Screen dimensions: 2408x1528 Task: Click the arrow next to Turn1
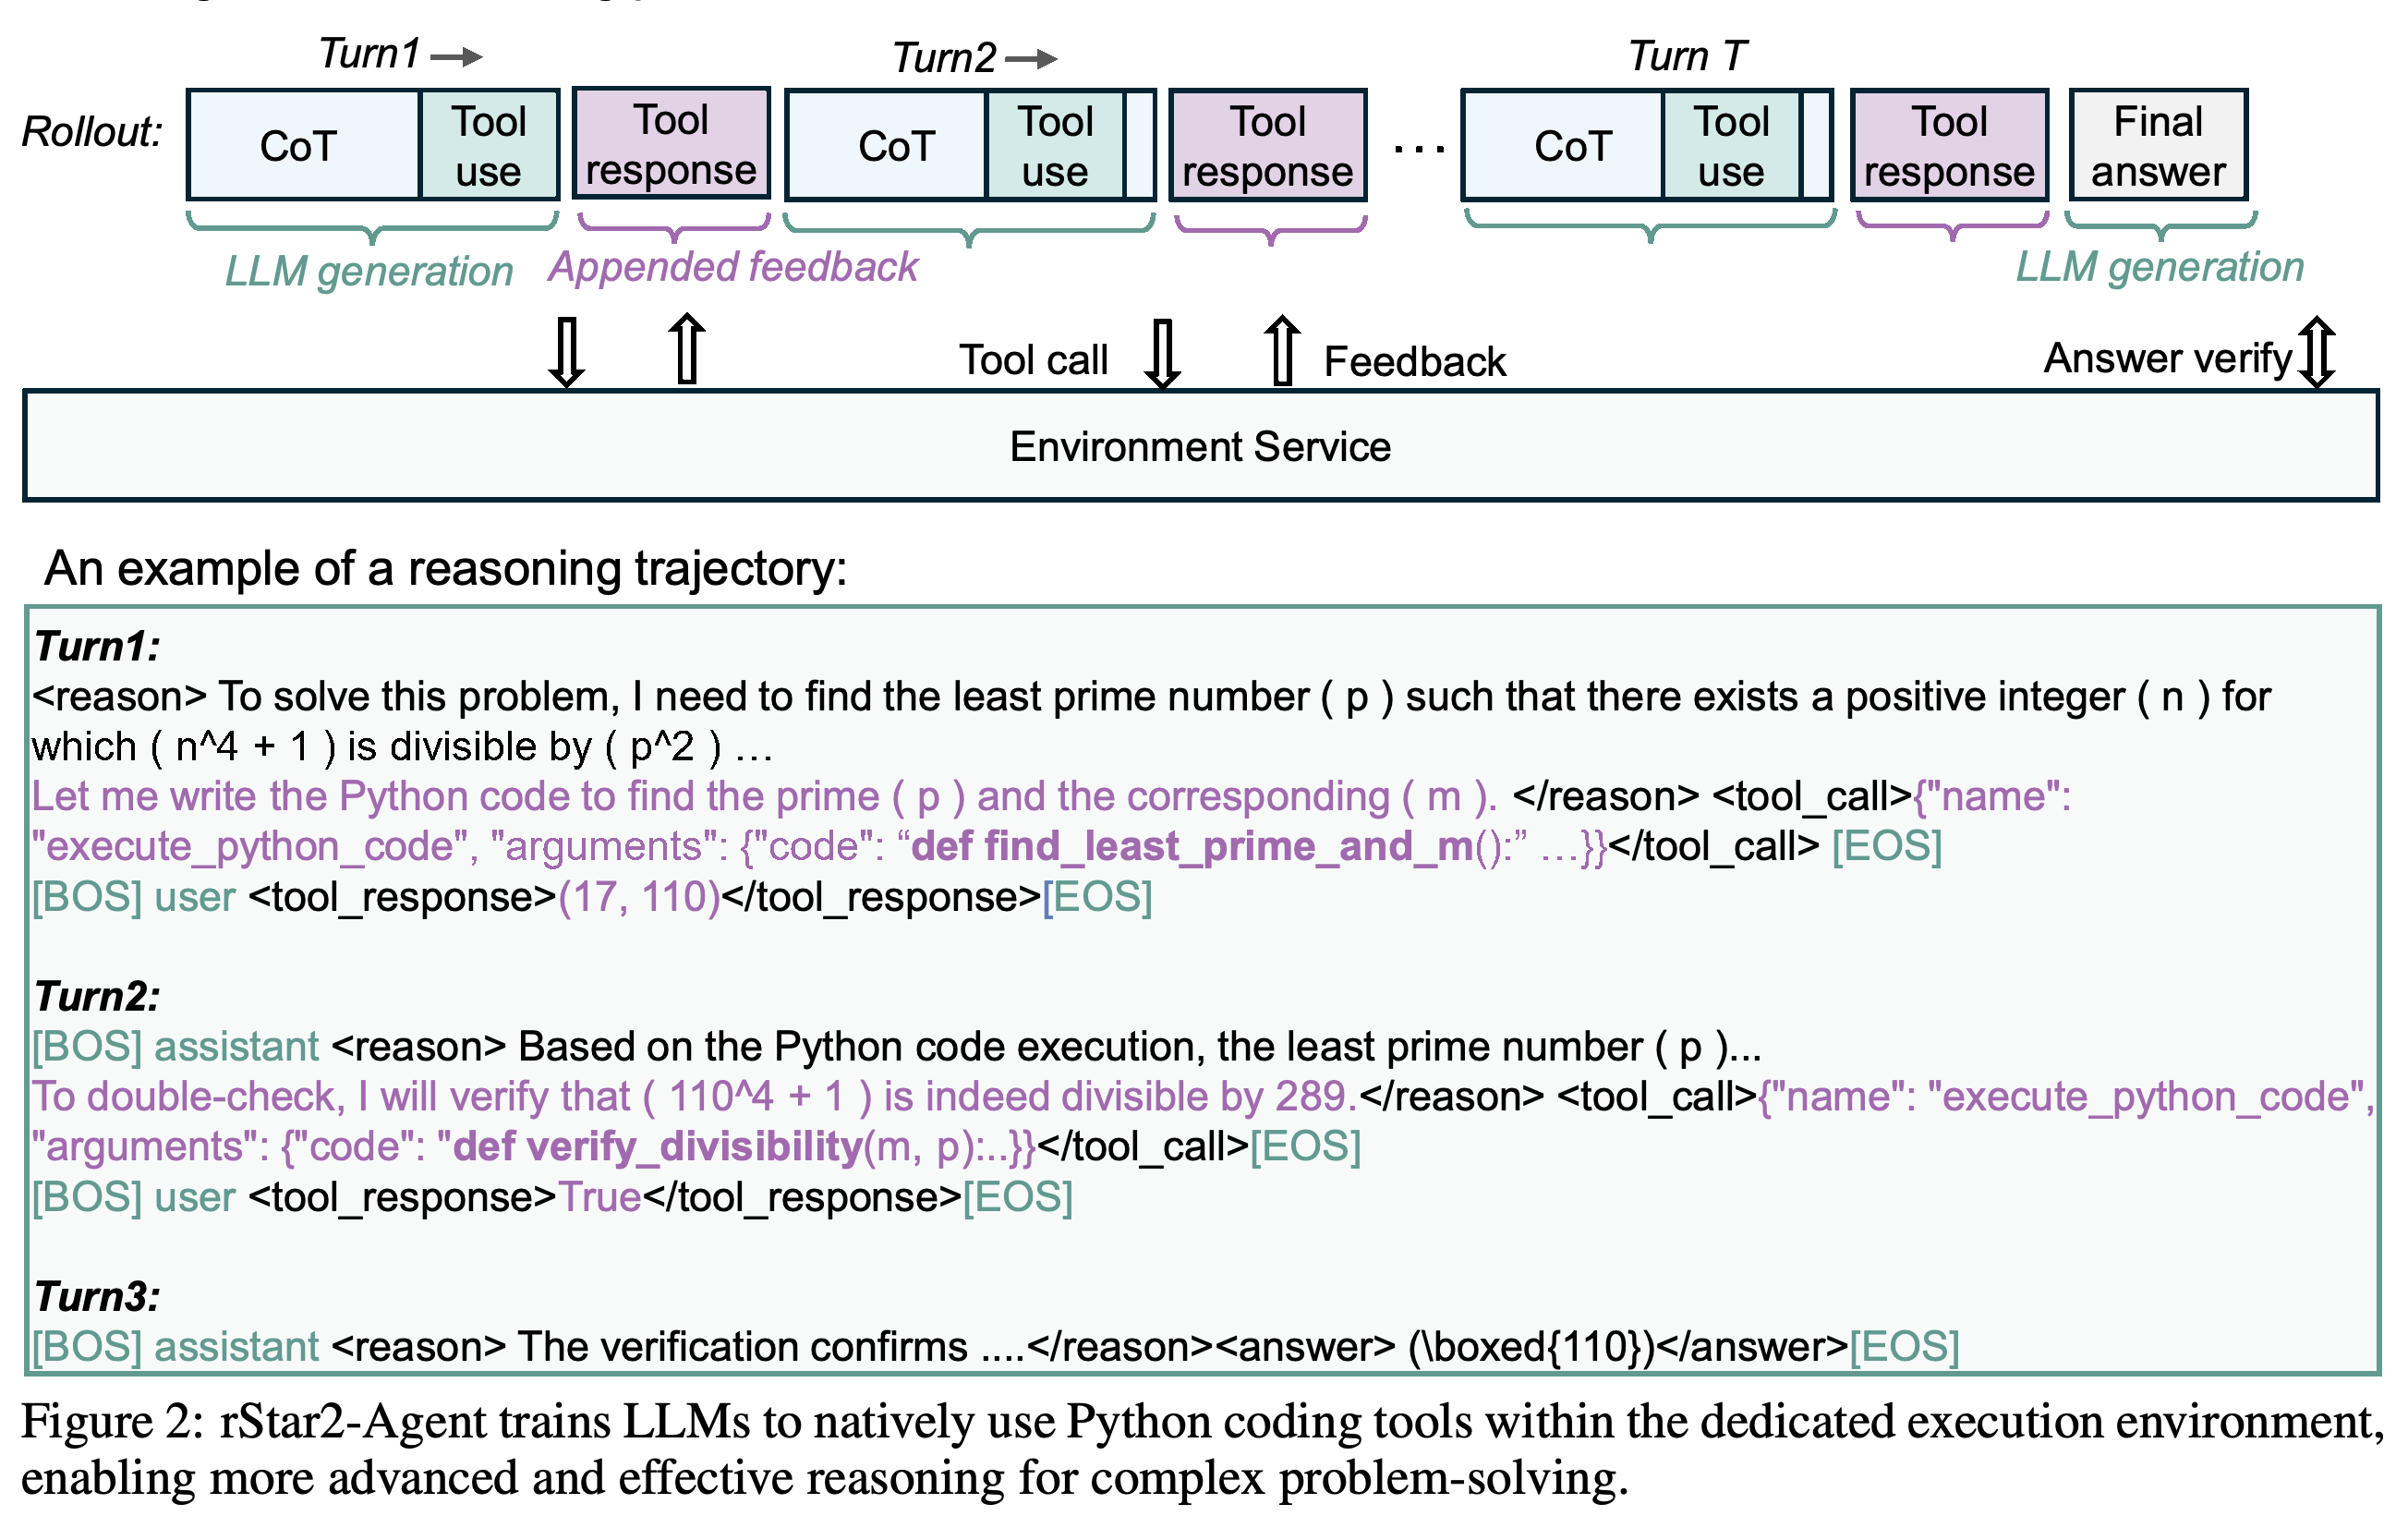[457, 57]
